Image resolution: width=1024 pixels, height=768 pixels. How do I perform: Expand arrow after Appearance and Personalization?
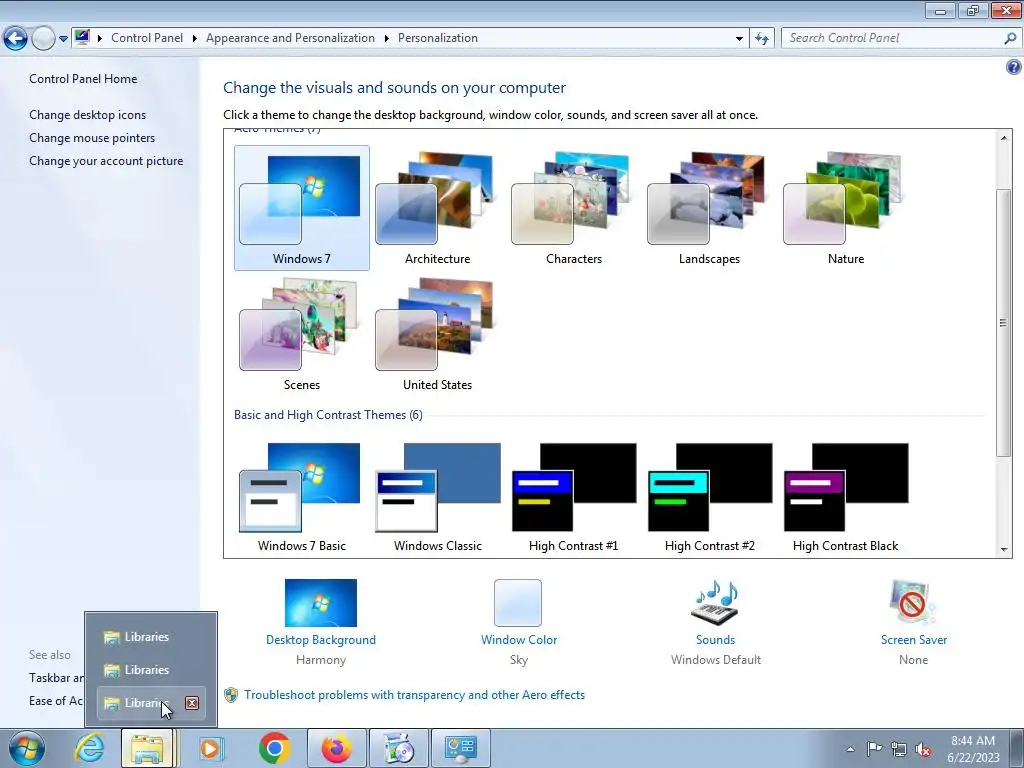coord(387,38)
